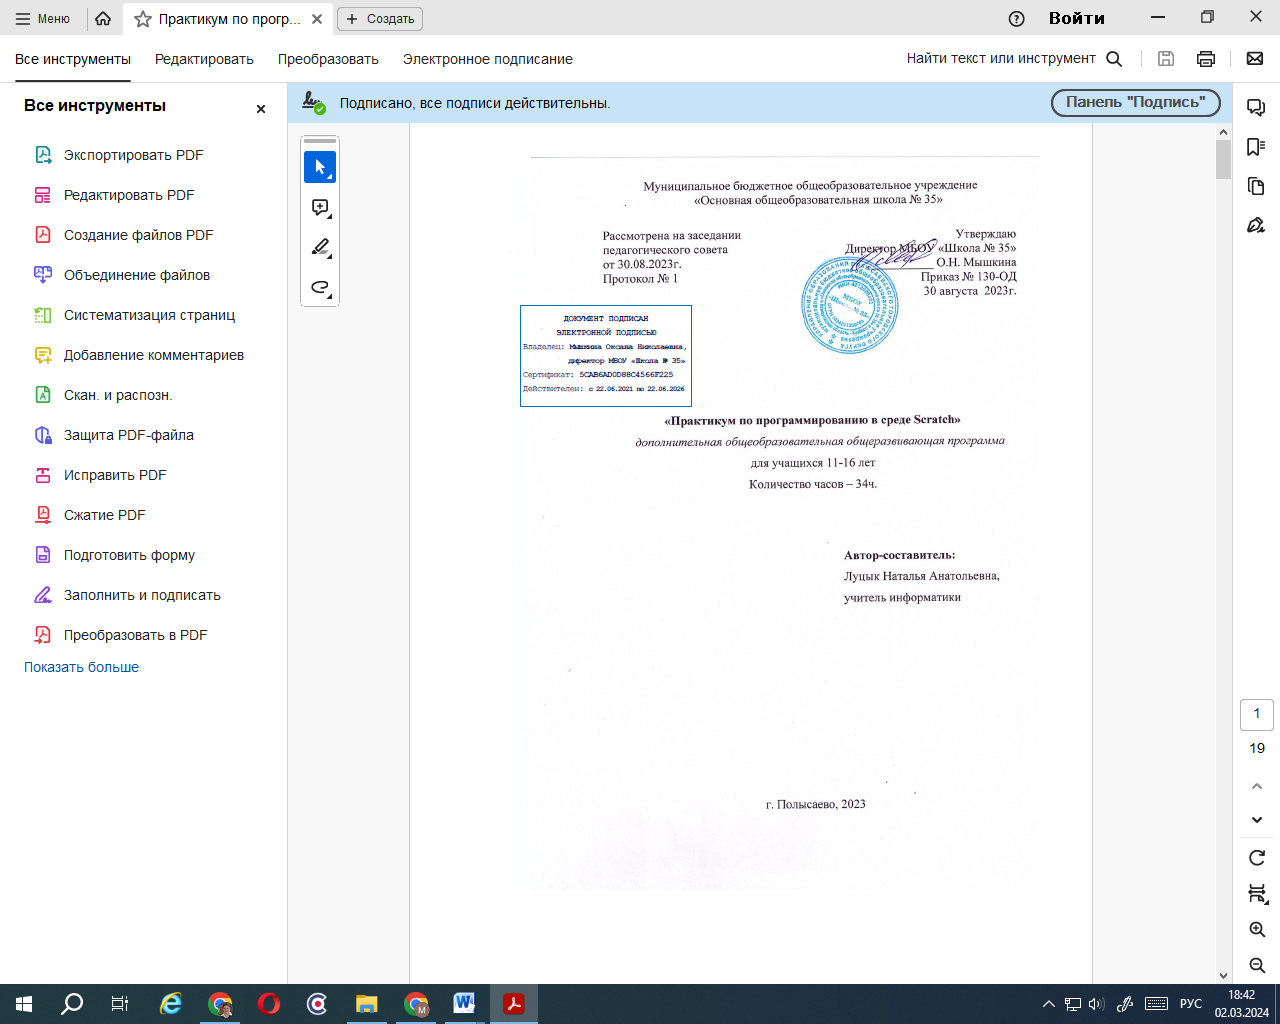Click the electronic signature stamp box in document
This screenshot has width=1280, height=1024.
(x=606, y=356)
